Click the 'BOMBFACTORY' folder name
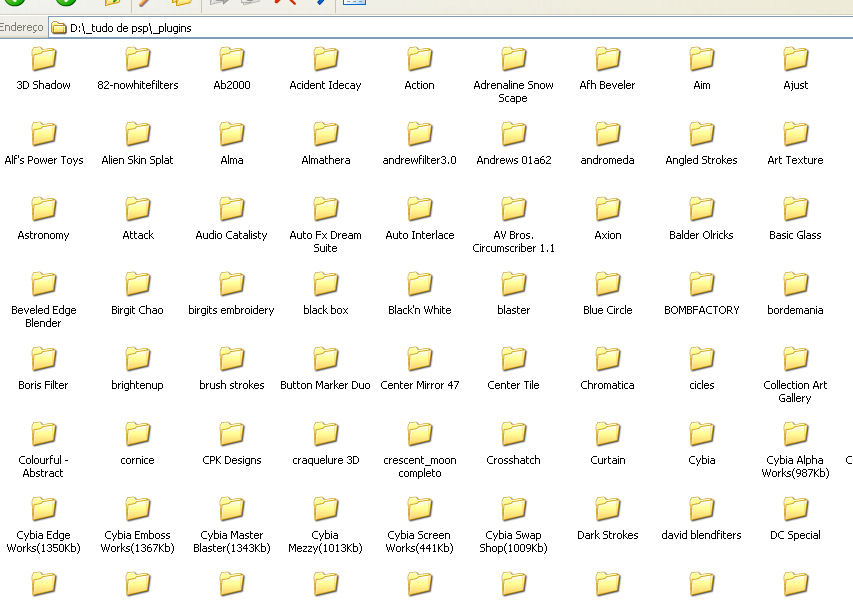Image resolution: width=853 pixels, height=604 pixels. click(x=702, y=310)
